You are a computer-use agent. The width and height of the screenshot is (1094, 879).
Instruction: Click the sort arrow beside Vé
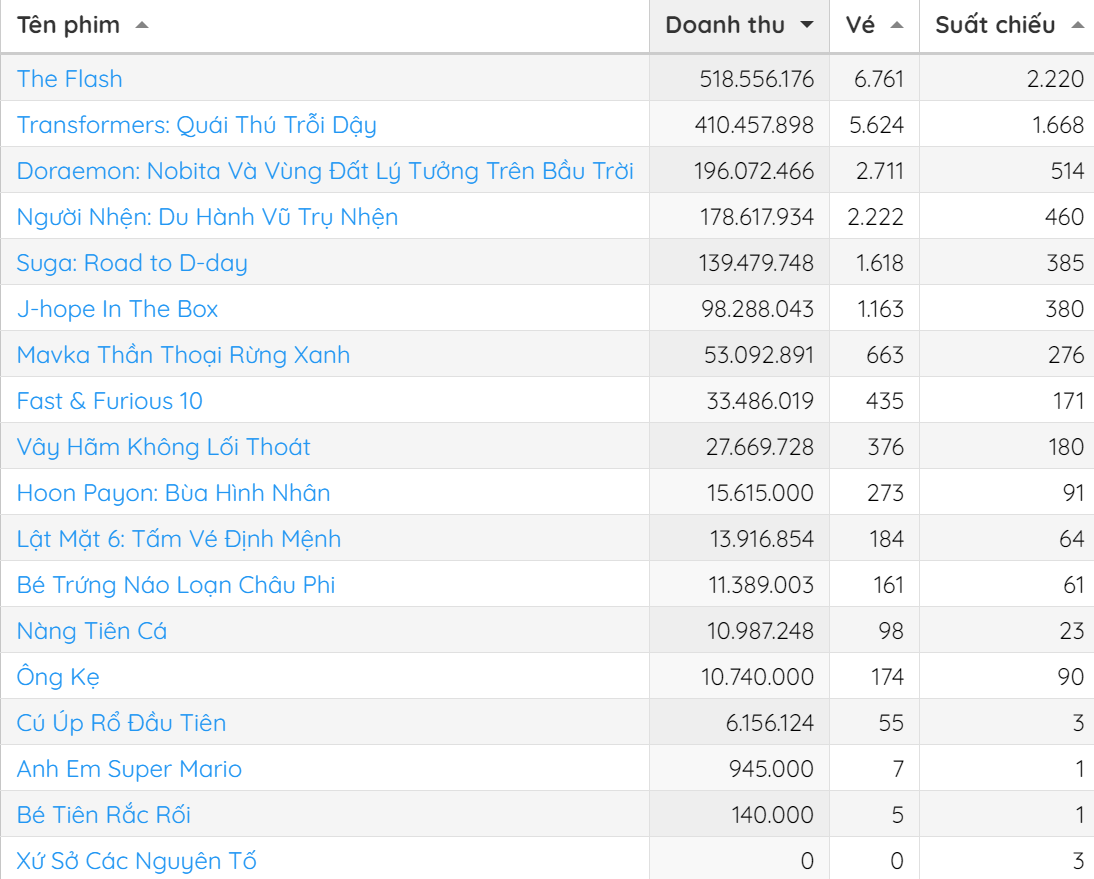click(x=897, y=26)
